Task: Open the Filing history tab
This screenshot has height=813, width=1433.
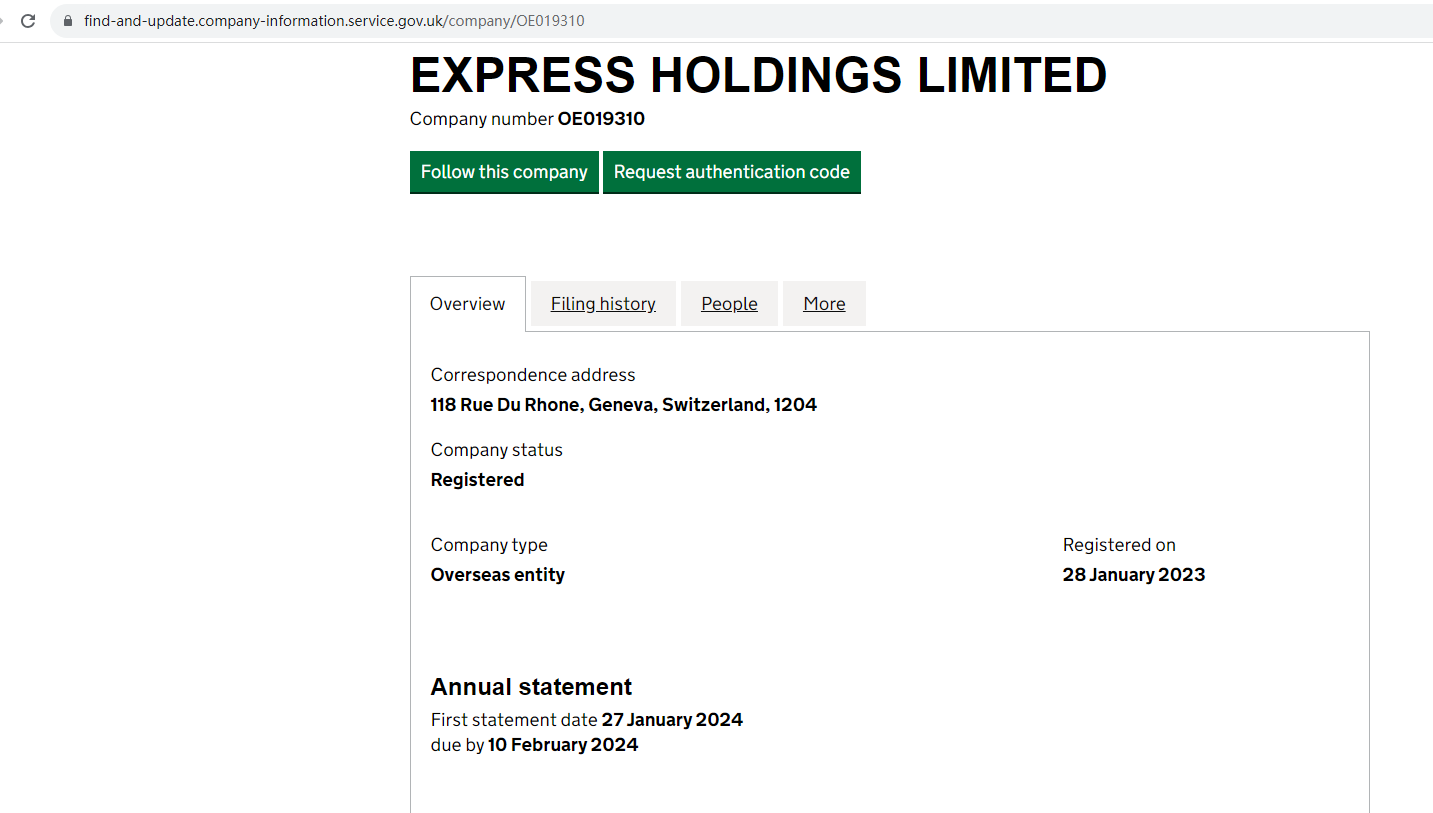Action: tap(603, 304)
